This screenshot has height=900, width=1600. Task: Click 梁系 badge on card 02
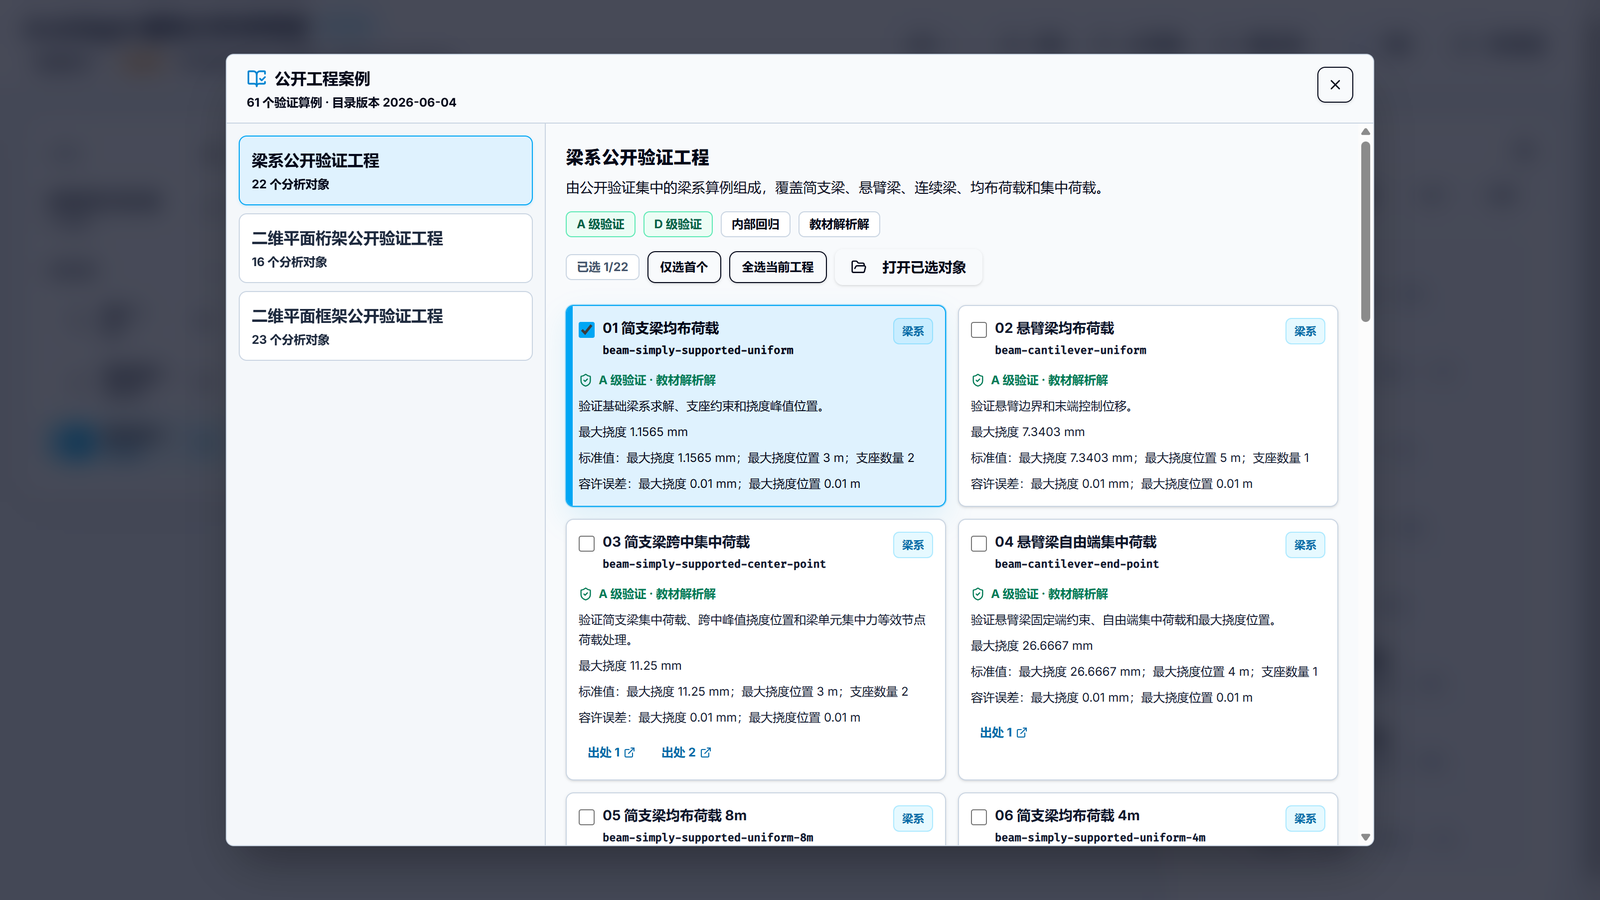(1305, 331)
